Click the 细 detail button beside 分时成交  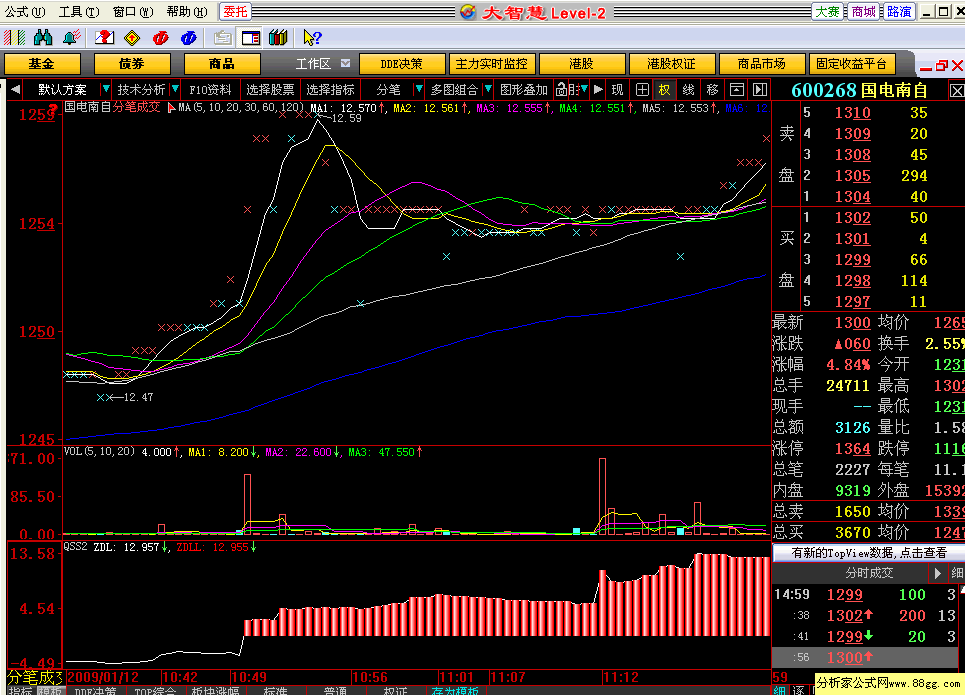[956, 573]
